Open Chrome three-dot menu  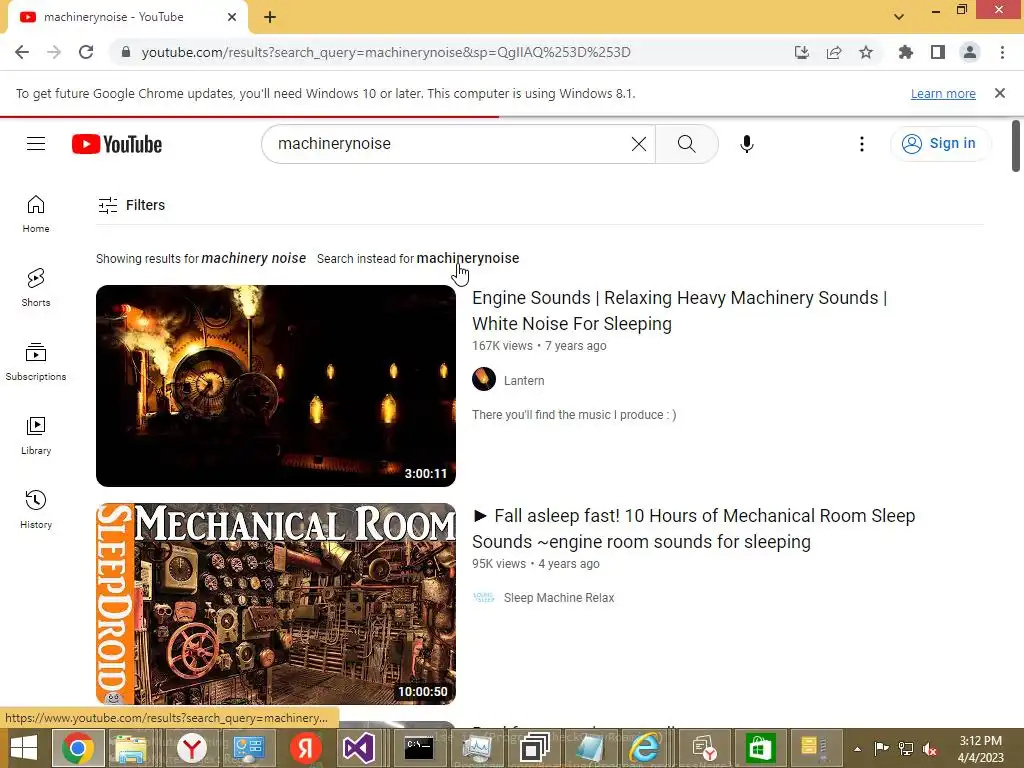(x=1002, y=52)
